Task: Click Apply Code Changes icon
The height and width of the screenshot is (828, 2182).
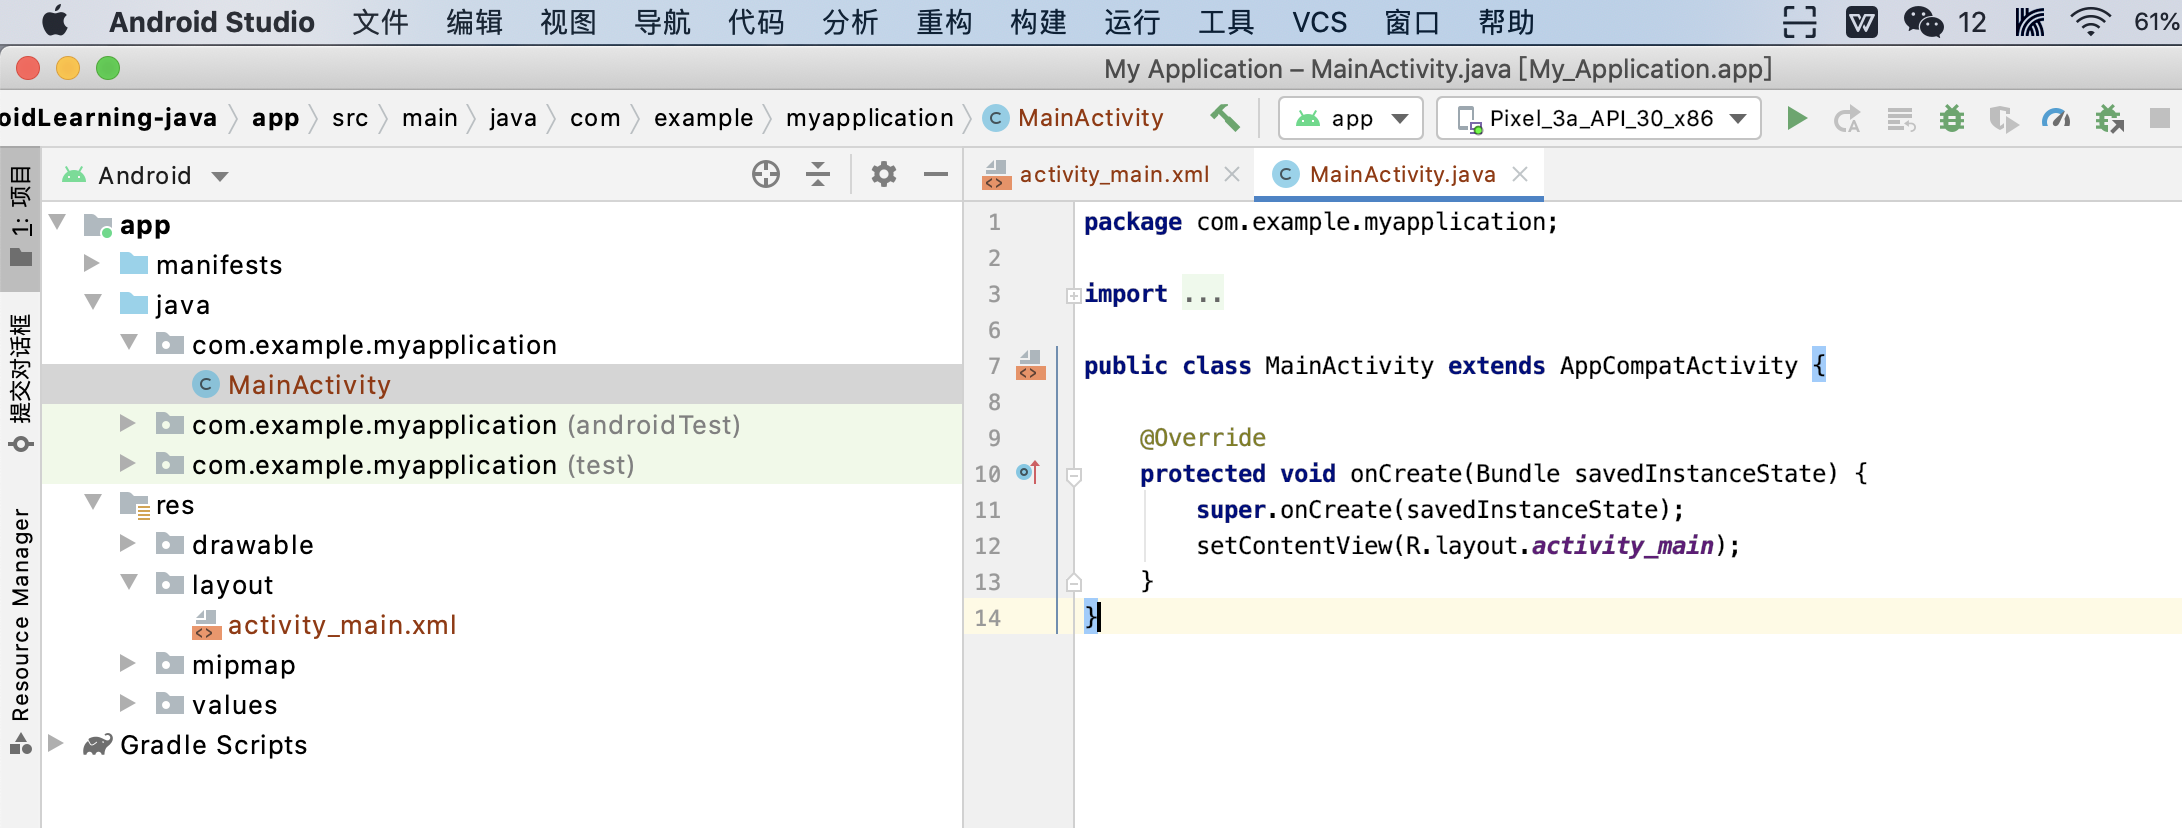Action: pos(1900,119)
